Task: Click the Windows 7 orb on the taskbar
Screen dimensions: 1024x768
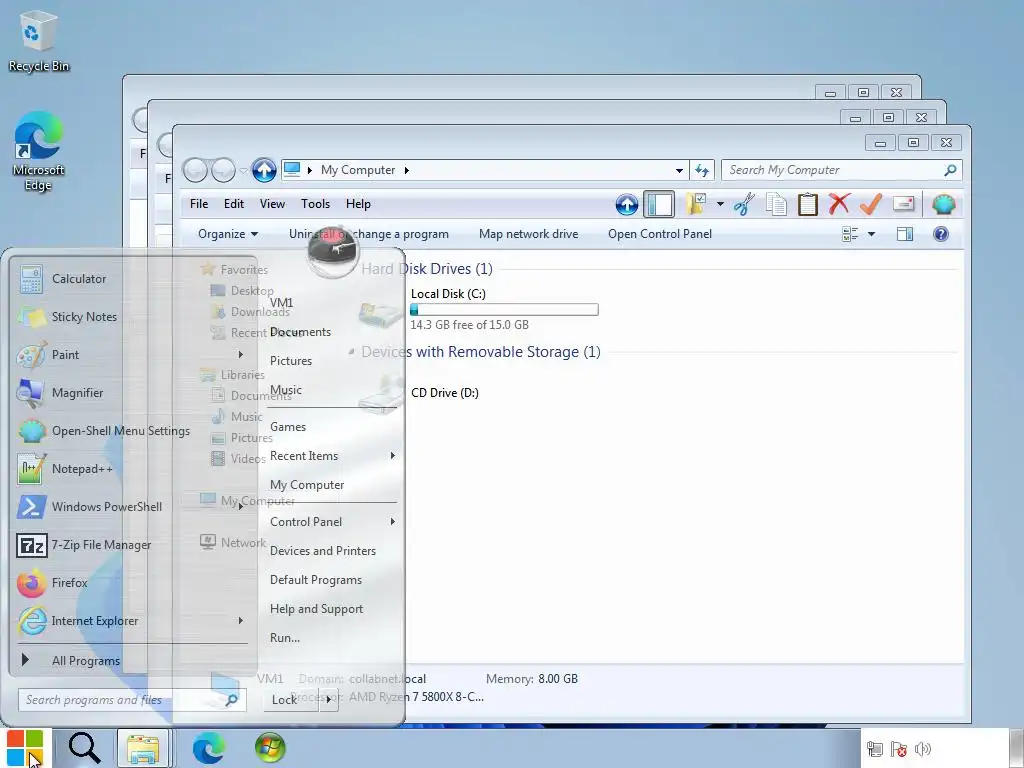Action: click(270, 748)
